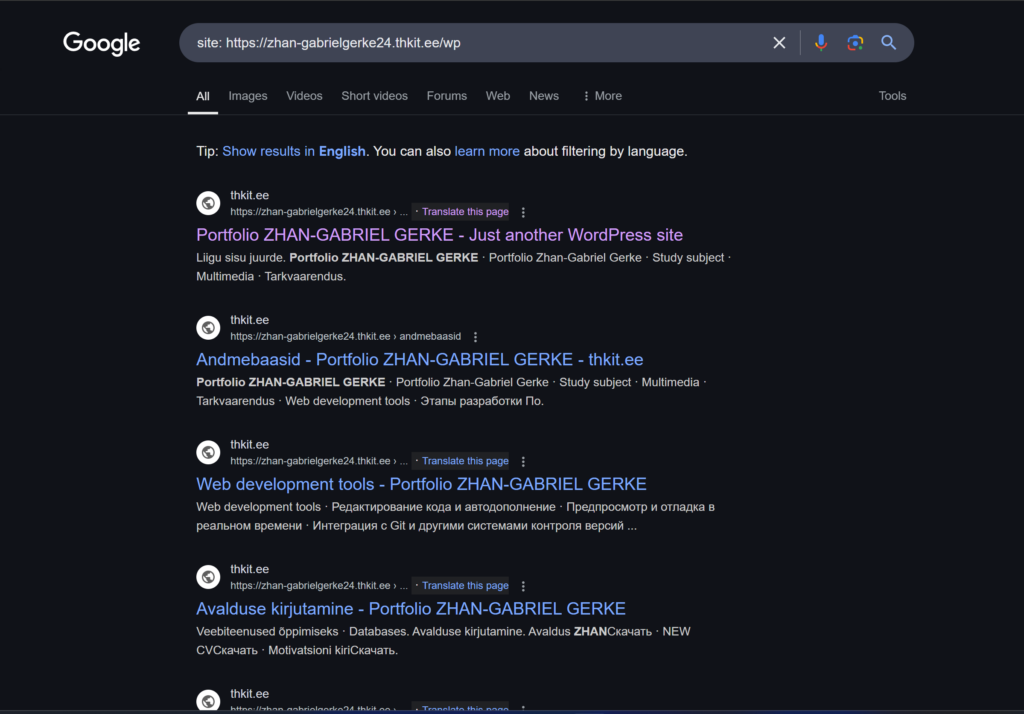Open 'Avalduse kirjutamine - Portfolio' result
This screenshot has height=714, width=1024.
pos(411,609)
